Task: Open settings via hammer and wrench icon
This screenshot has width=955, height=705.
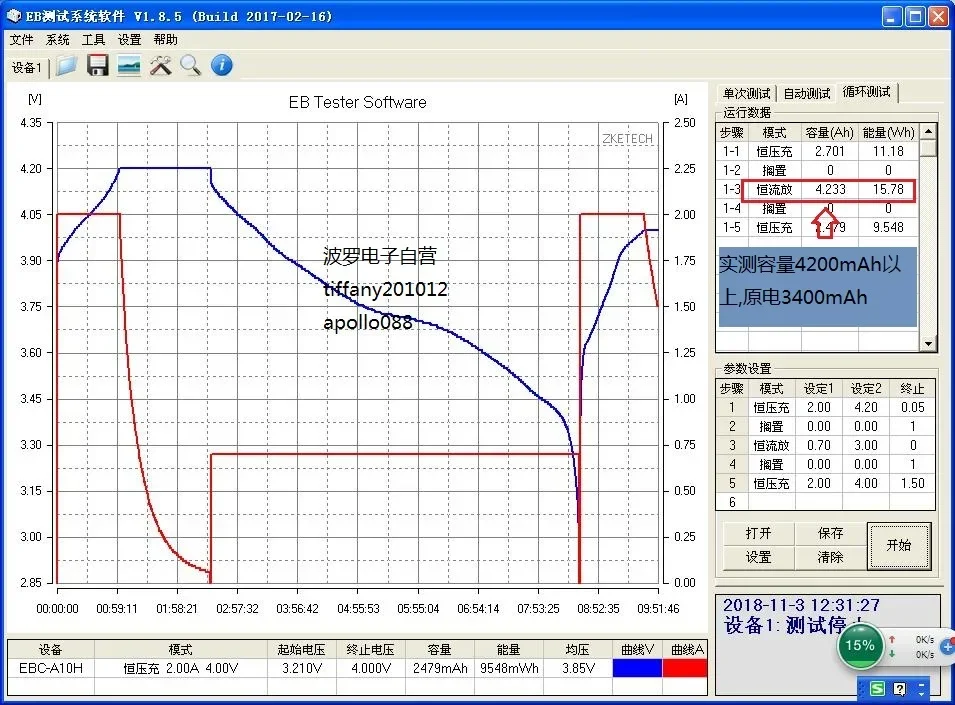Action: [161, 66]
